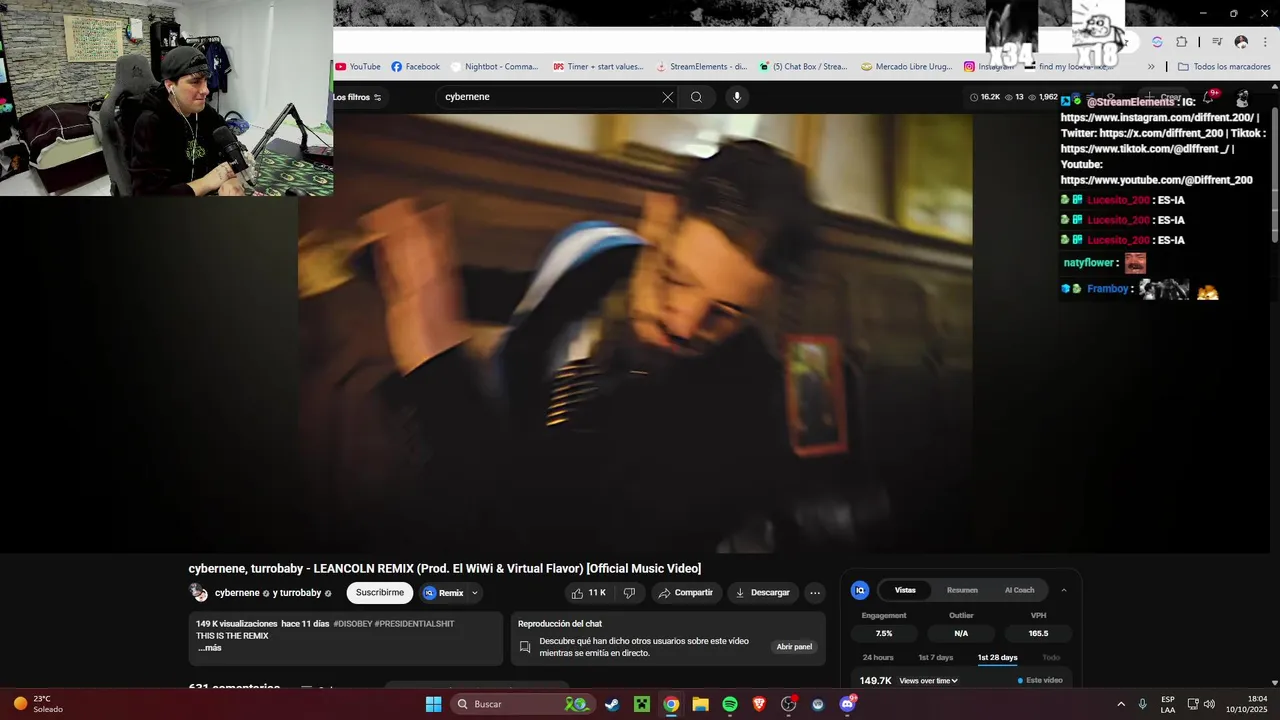
Task: Open Google Chrome from the taskbar
Action: (x=671, y=704)
